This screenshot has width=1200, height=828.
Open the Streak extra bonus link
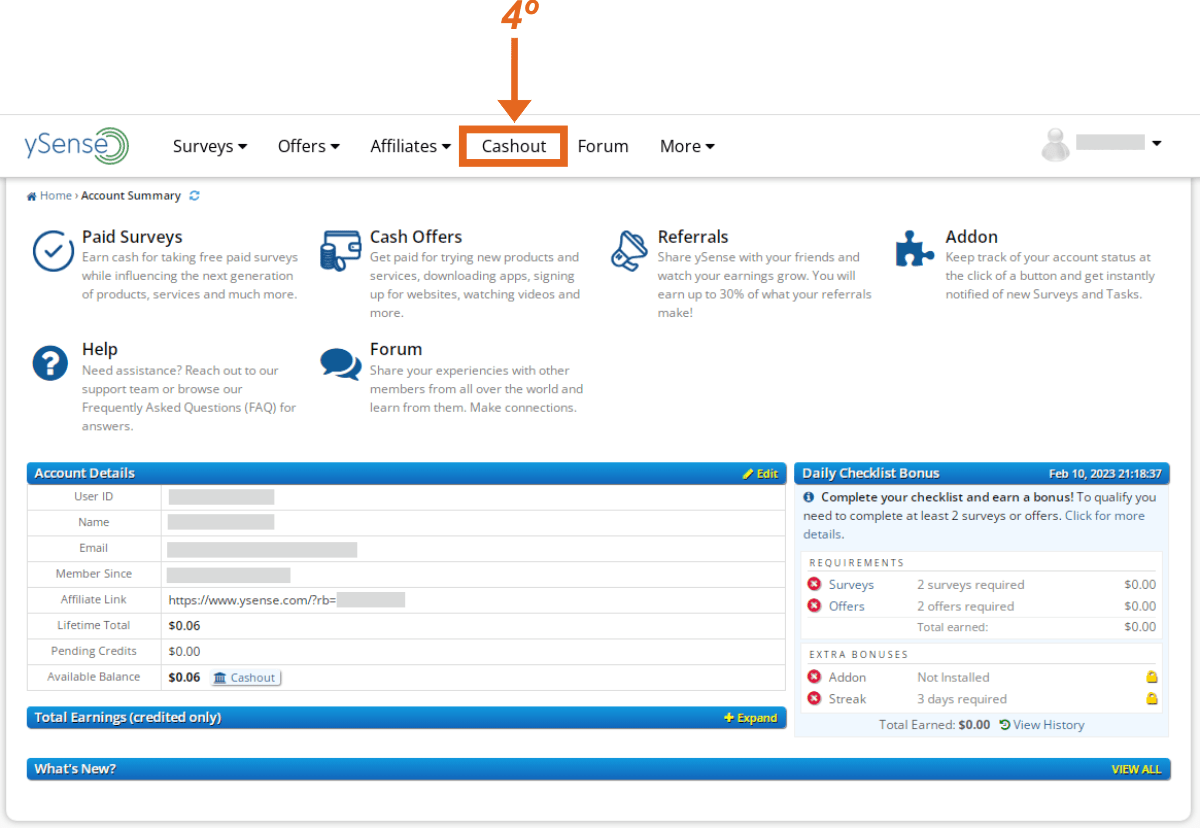click(847, 699)
